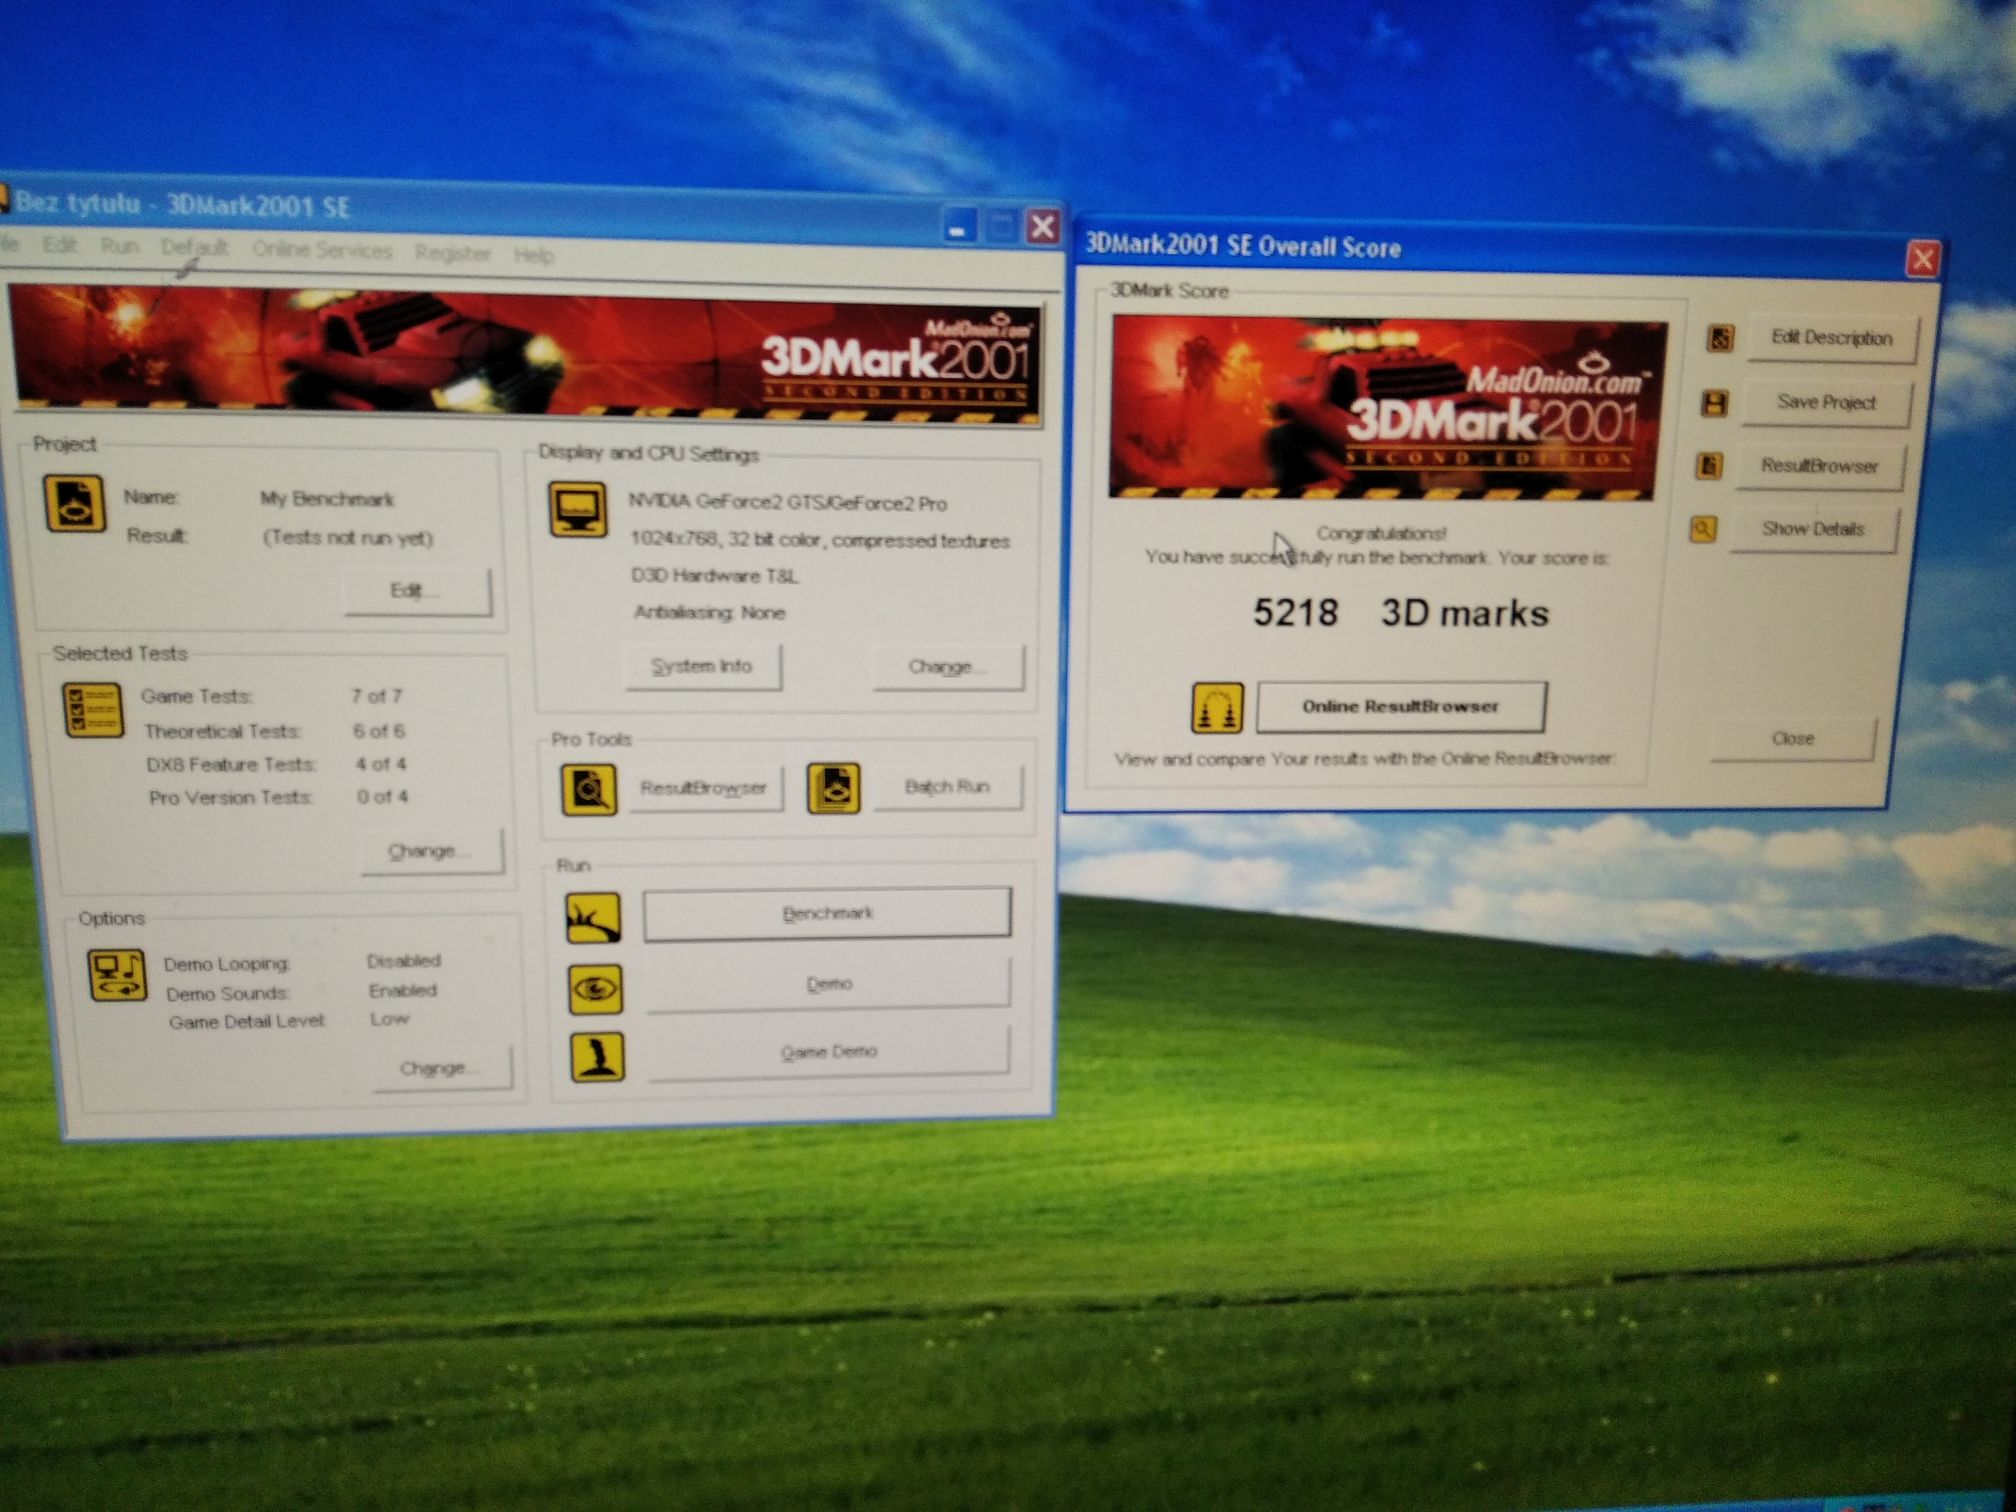This screenshot has width=2016, height=1512.
Task: Click the Demo Sounds 'Enabled' value
Action: (403, 991)
